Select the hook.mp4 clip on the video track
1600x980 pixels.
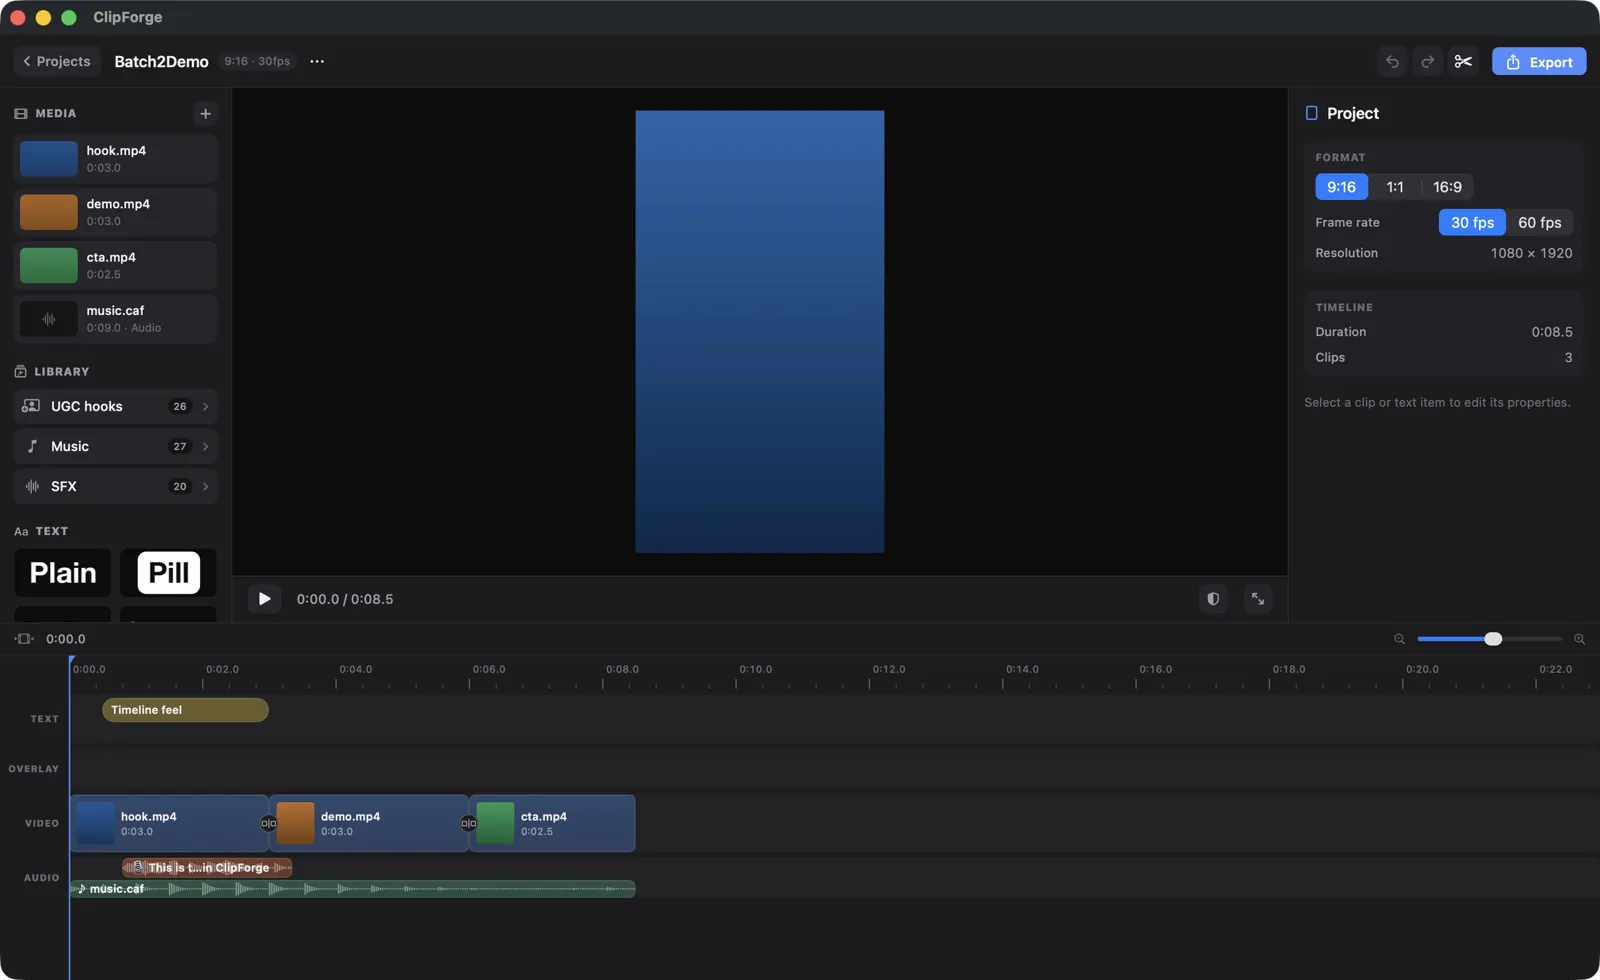169,823
